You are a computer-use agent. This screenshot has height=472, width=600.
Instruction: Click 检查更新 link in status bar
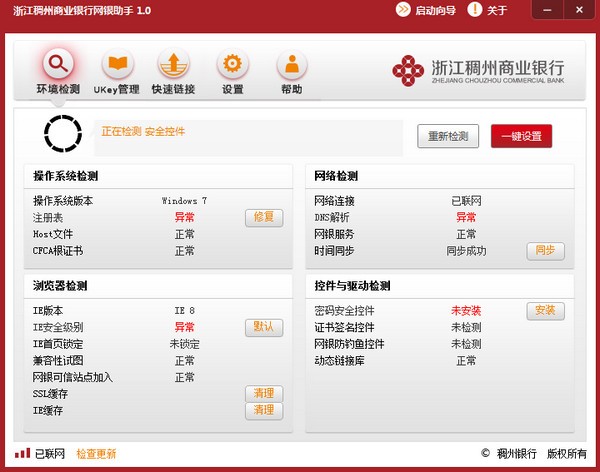pyautogui.click(x=96, y=454)
